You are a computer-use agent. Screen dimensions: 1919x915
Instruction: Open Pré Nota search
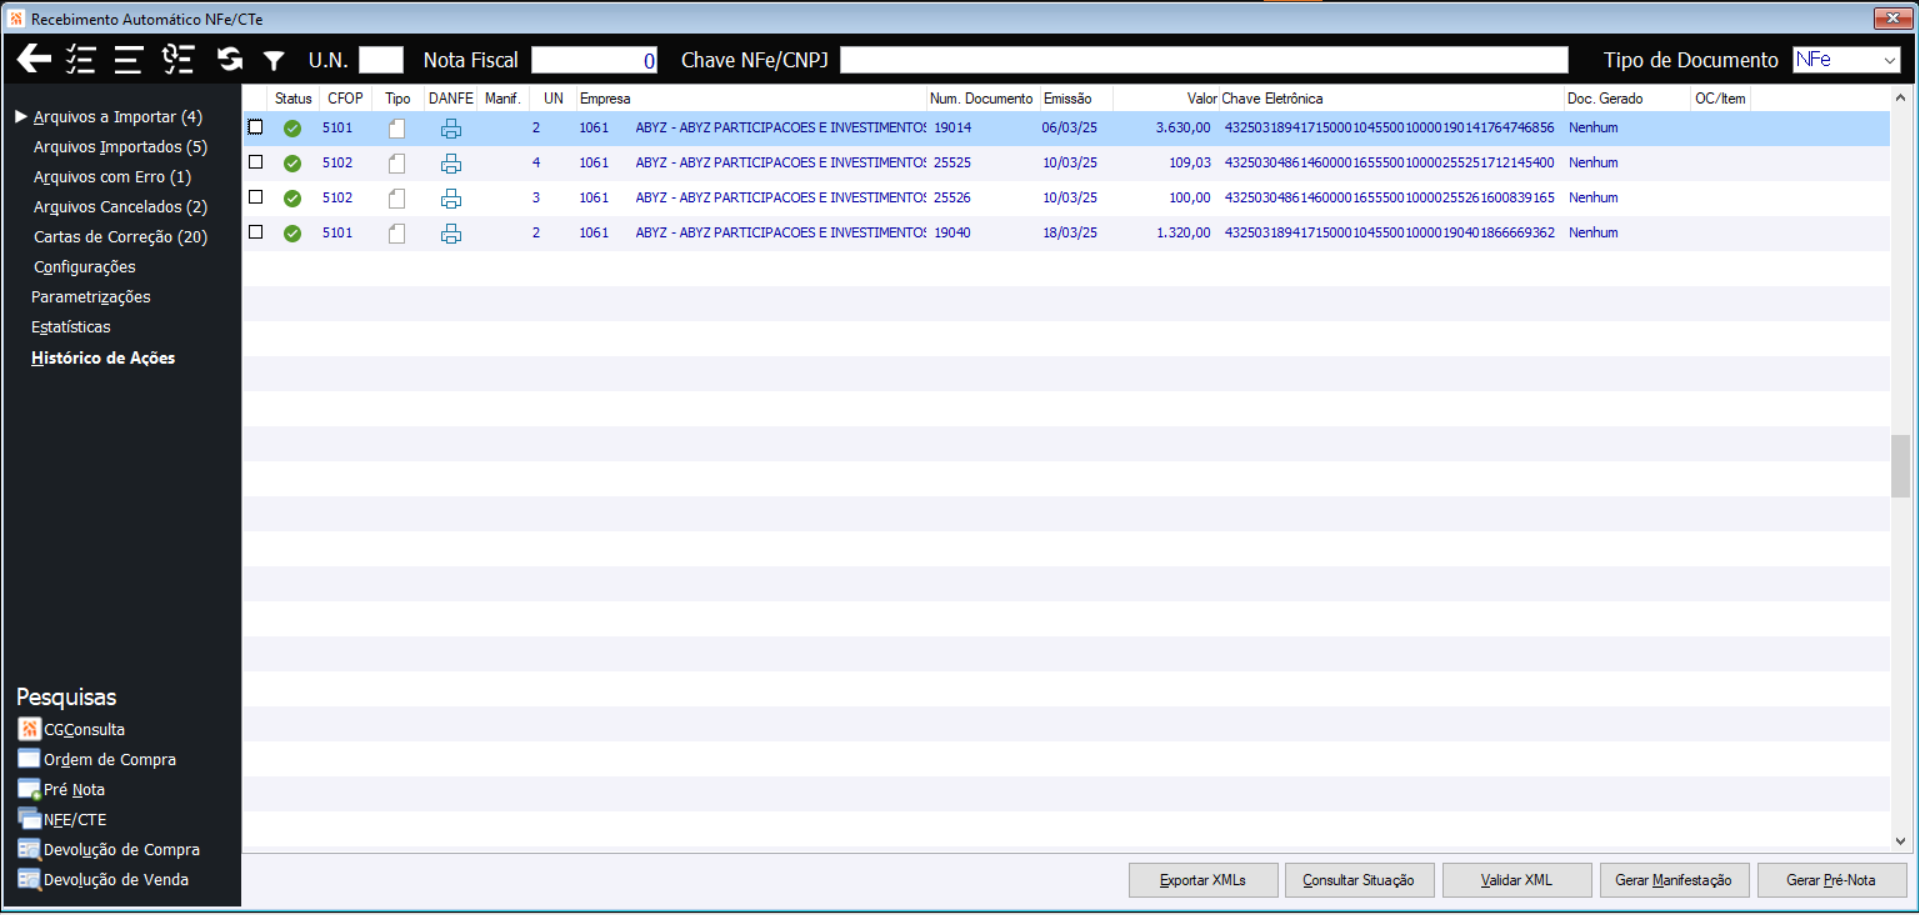62,789
